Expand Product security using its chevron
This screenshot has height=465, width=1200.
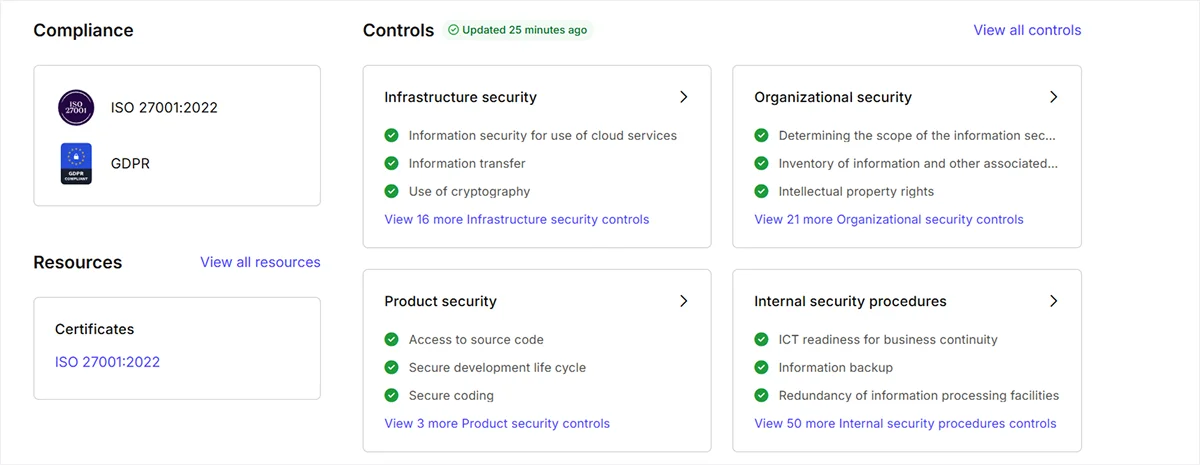point(684,301)
